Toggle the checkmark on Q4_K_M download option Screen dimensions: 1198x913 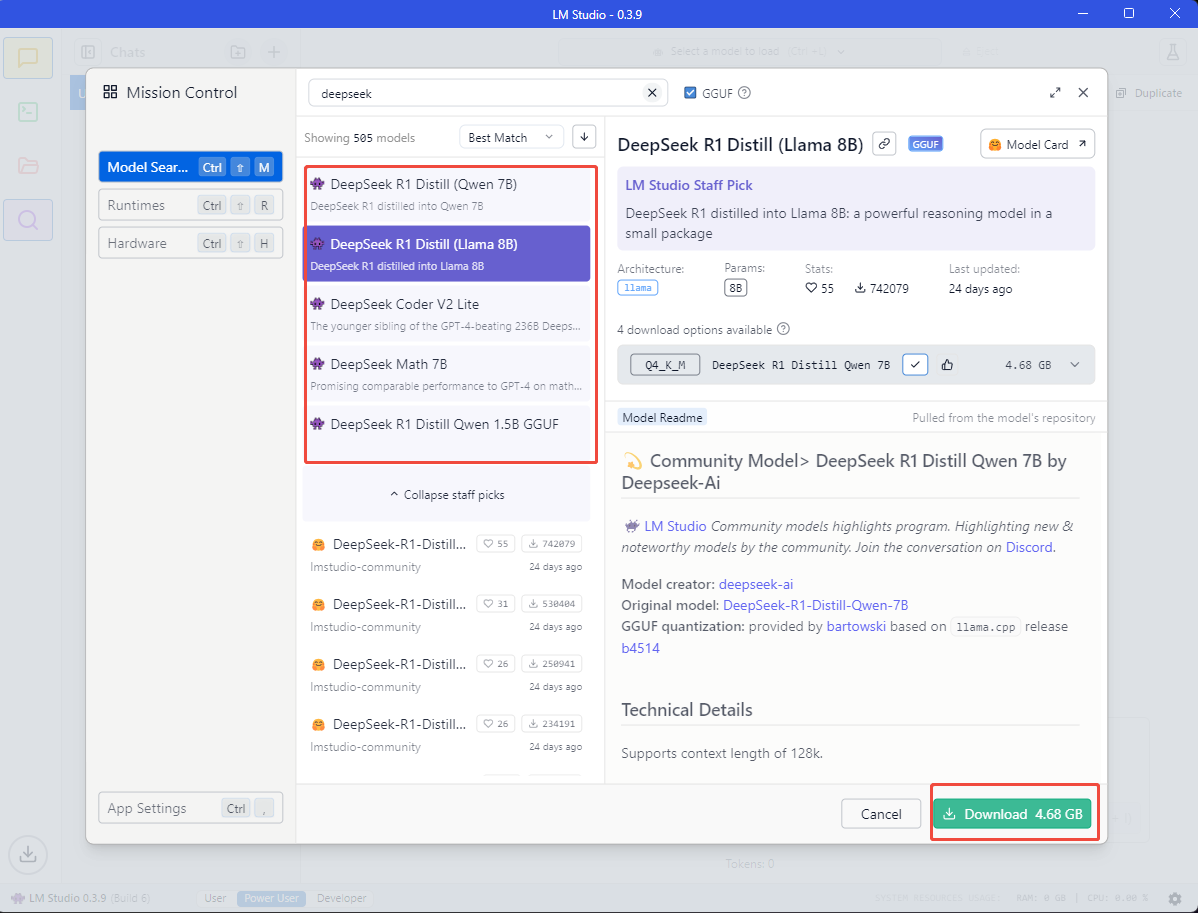(915, 365)
